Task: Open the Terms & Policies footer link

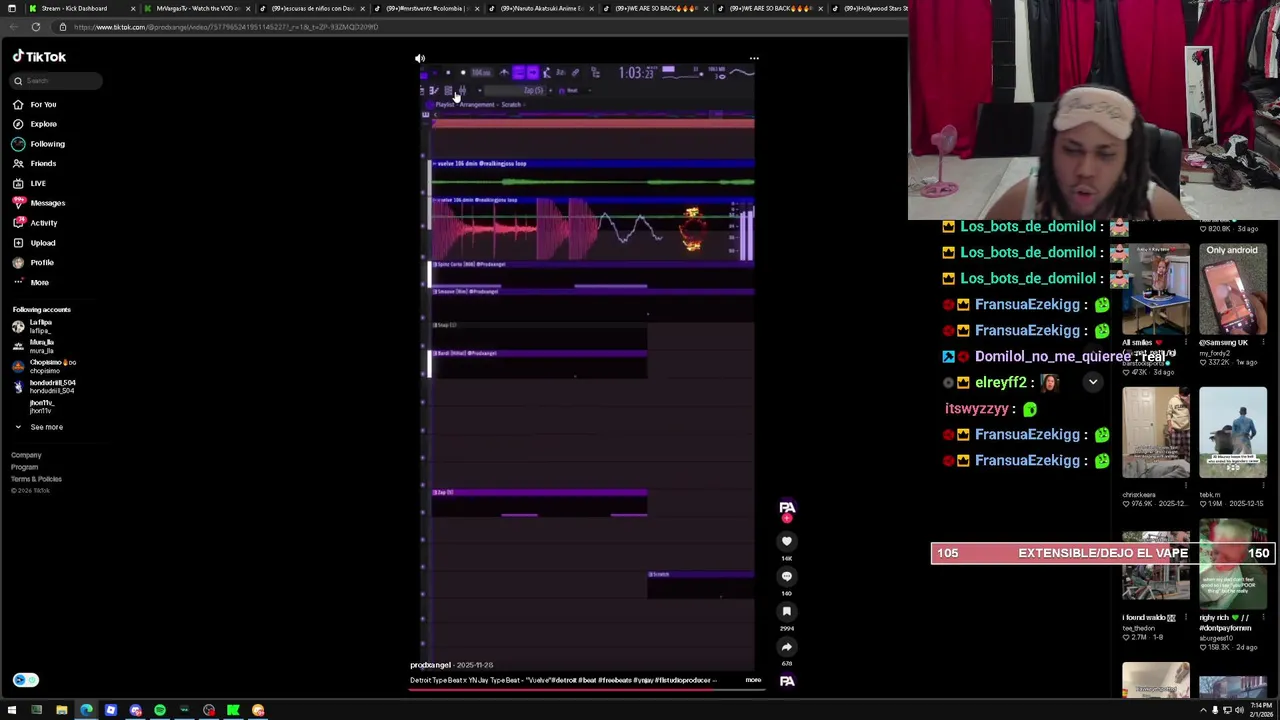Action: 36,479
